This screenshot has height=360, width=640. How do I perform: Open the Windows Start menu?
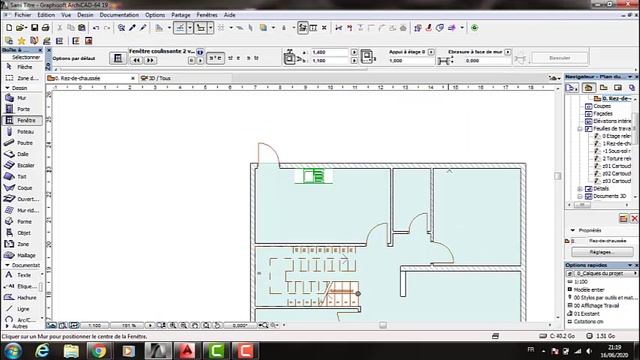pyautogui.click(x=13, y=351)
